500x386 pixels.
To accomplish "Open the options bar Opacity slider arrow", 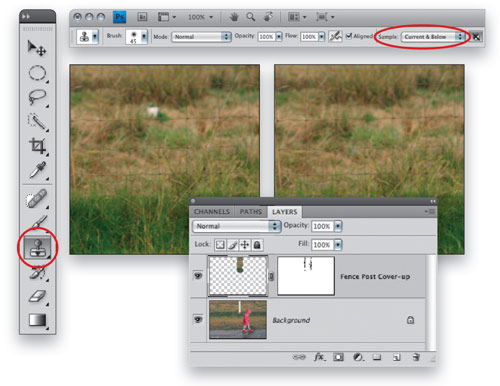I will 279,36.
